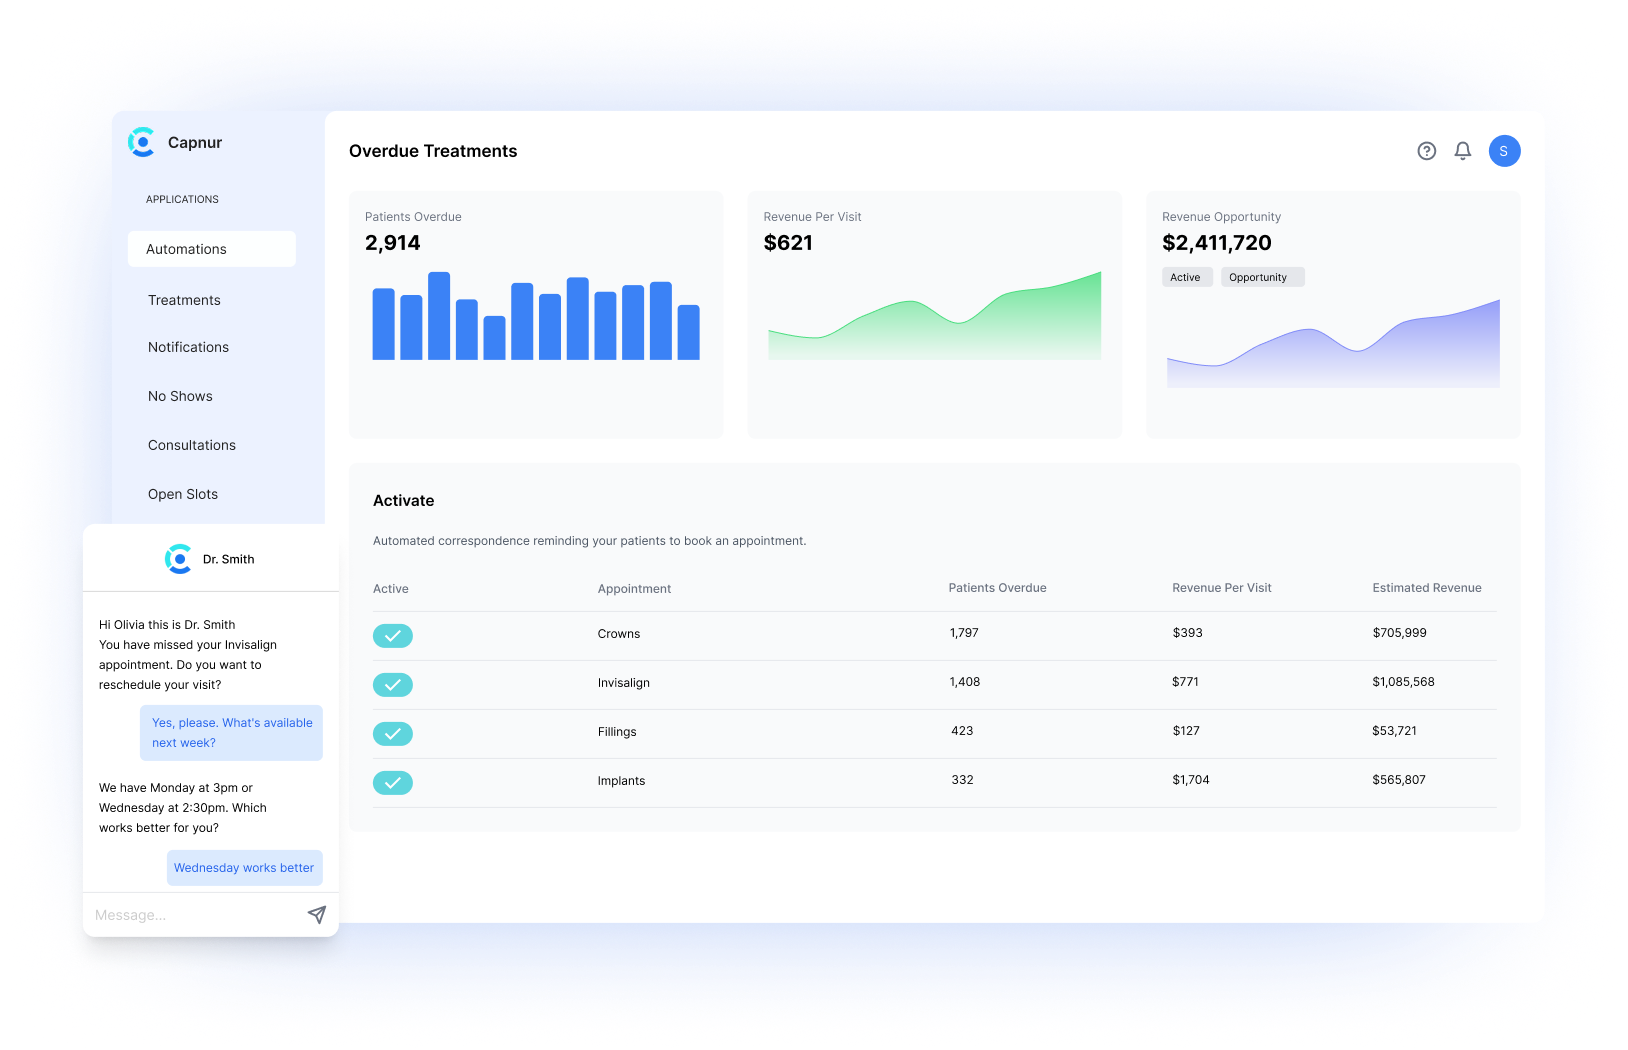Open the user avatar labeled S
The width and height of the screenshot is (1628, 1050).
[x=1504, y=151]
